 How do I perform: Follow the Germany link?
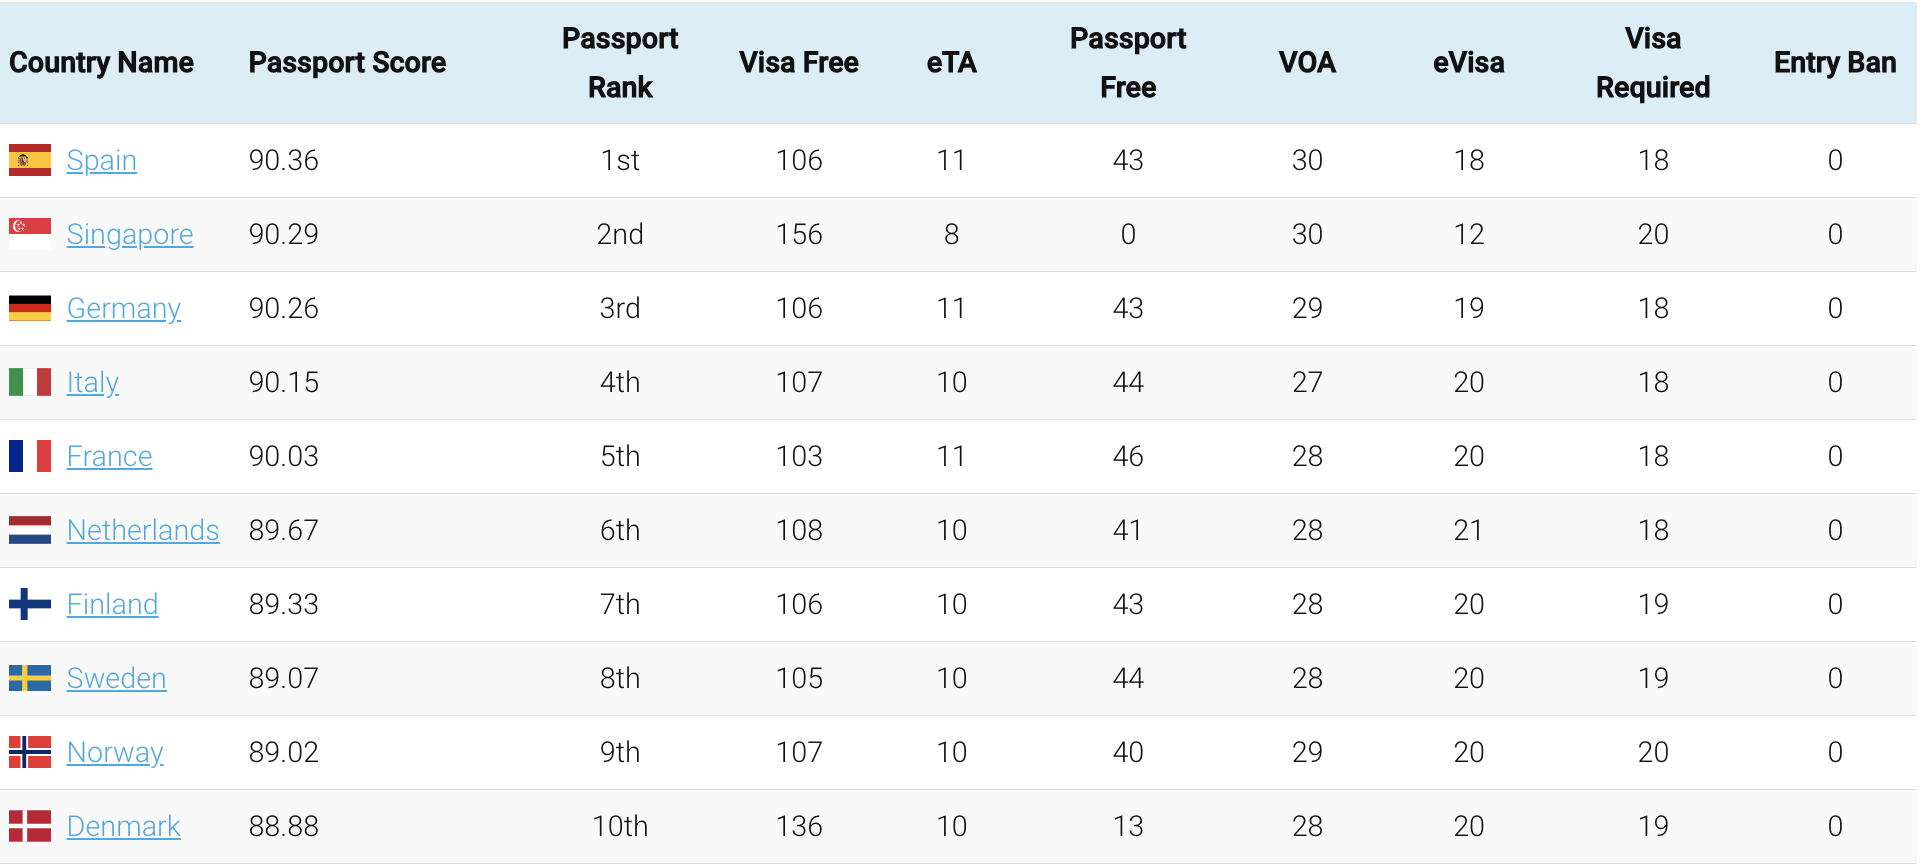tap(124, 308)
